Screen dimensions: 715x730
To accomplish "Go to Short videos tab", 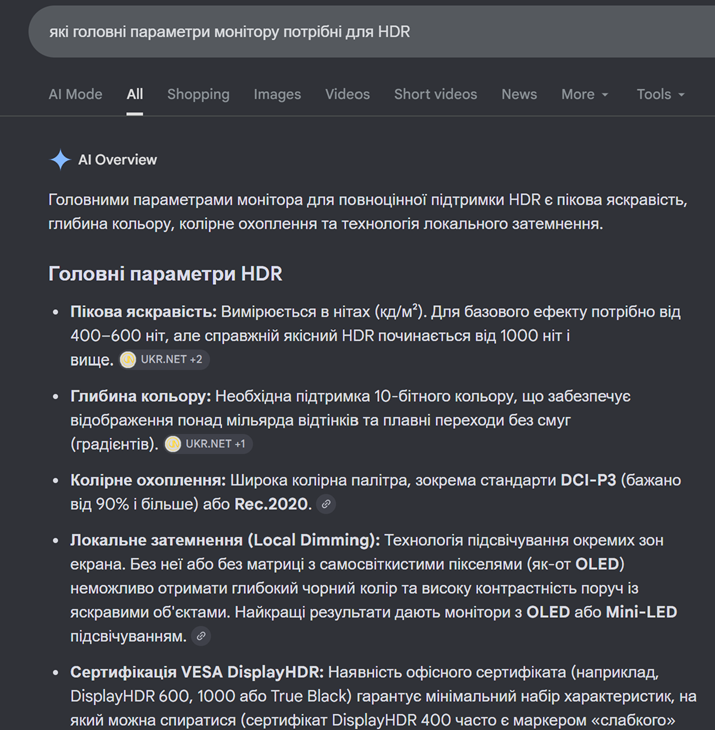I will 436,94.
